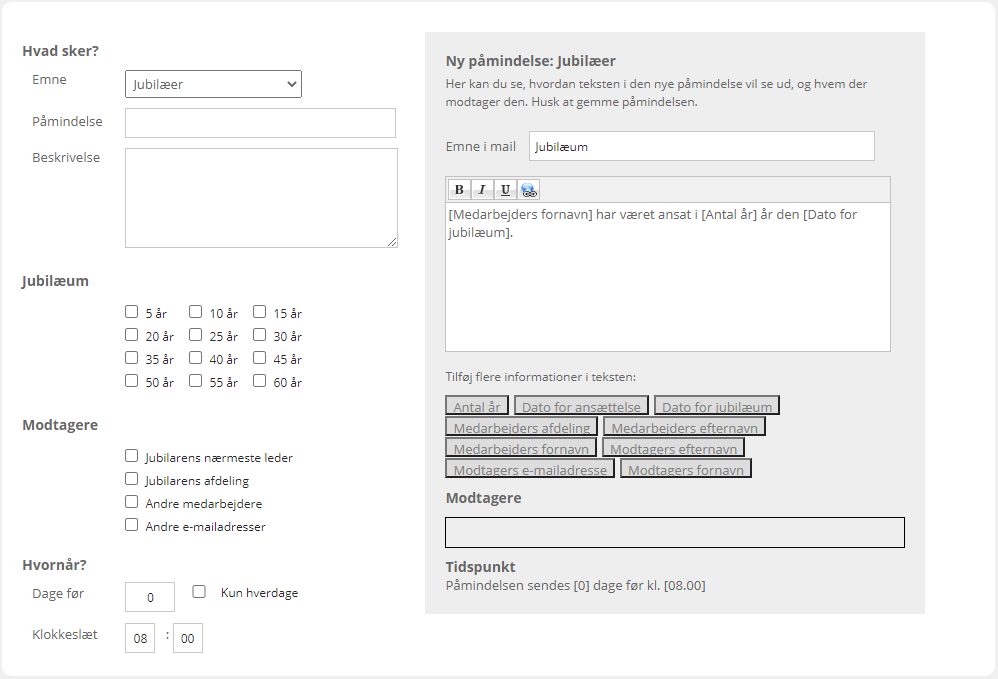Place cursor in the email body editor
Screen dimensions: 998x679
[x=668, y=277]
